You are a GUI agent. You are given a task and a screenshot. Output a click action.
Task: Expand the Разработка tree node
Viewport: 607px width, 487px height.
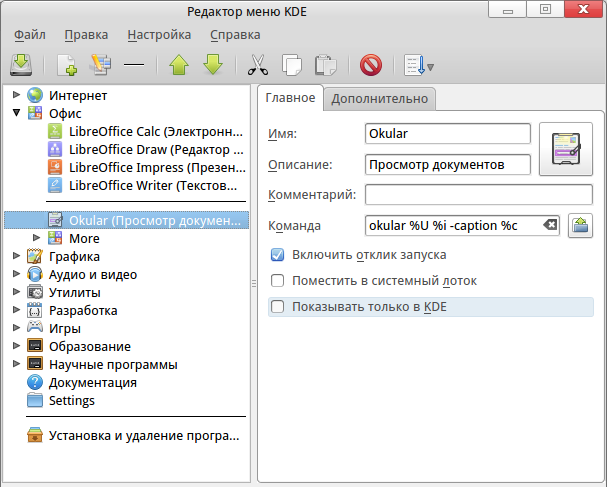click(x=16, y=310)
